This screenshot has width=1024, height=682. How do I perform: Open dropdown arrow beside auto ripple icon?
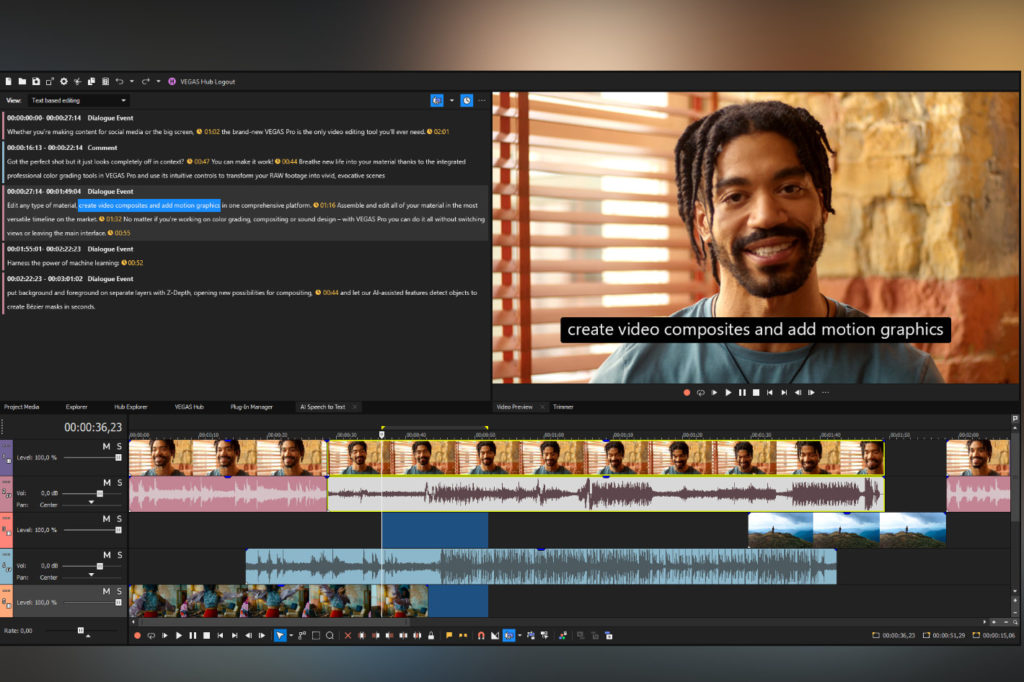(520, 636)
